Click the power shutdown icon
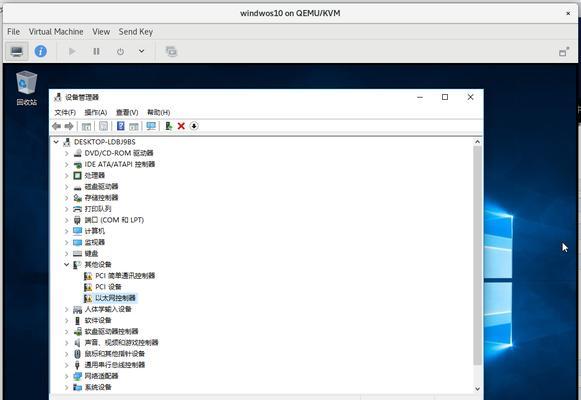581x400 pixels. pos(120,51)
